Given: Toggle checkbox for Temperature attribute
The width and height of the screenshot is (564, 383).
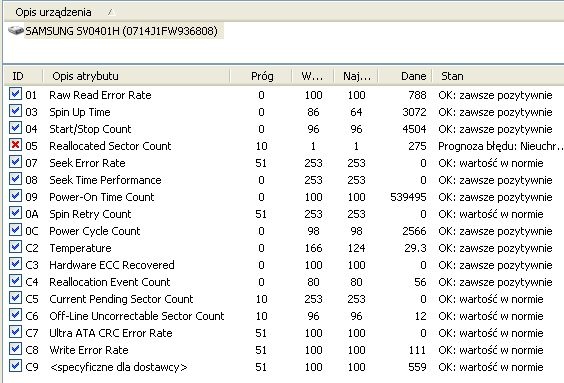Looking at the screenshot, I should click(x=15, y=247).
